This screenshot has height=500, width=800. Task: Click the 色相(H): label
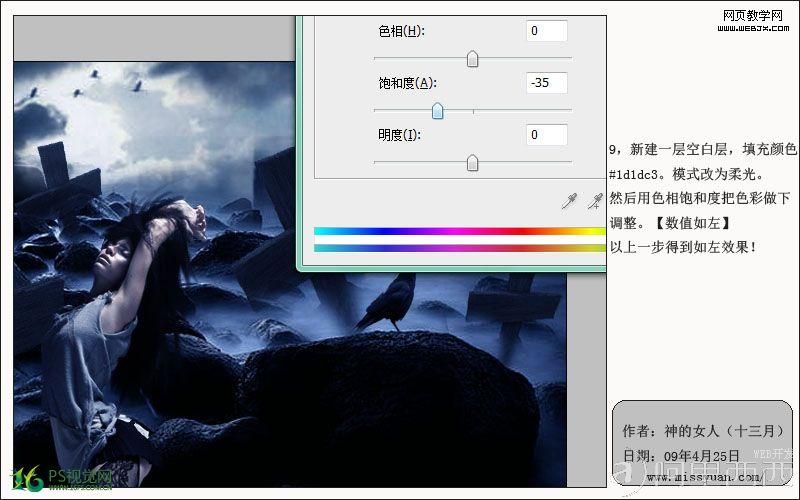401,31
